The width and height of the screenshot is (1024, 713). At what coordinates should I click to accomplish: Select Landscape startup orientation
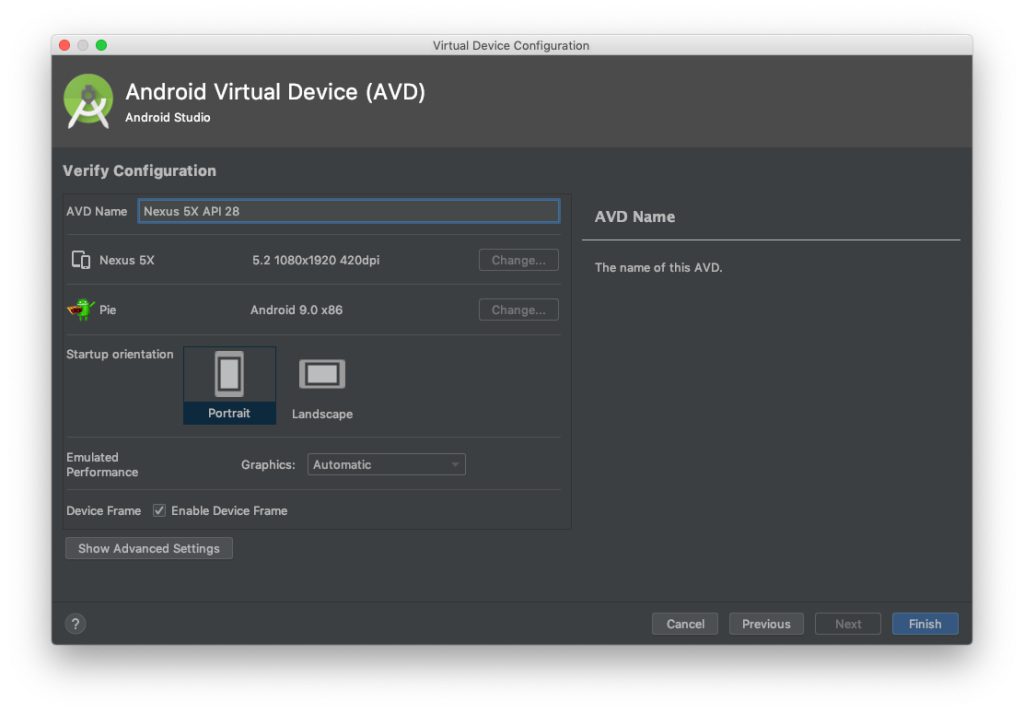click(322, 389)
